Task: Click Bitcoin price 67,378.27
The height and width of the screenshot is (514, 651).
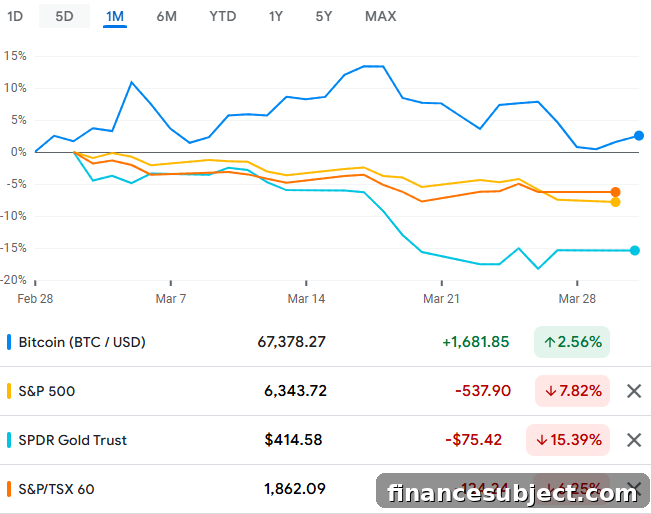Action: (x=291, y=342)
